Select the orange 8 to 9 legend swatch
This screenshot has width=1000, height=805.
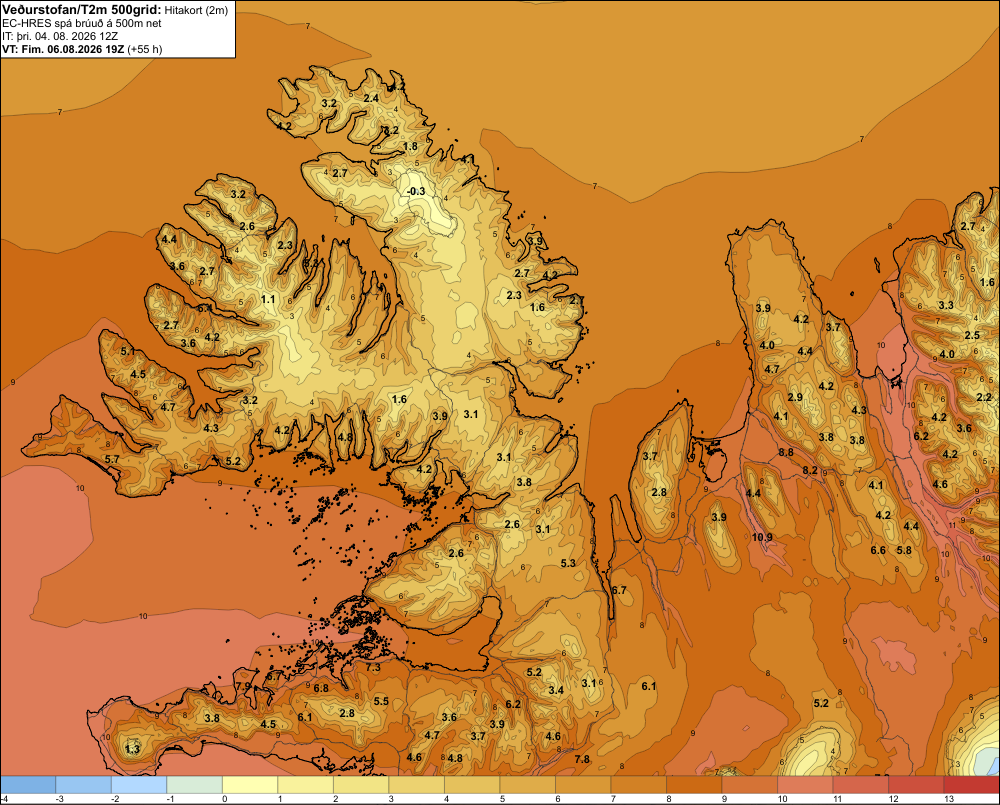tap(694, 785)
